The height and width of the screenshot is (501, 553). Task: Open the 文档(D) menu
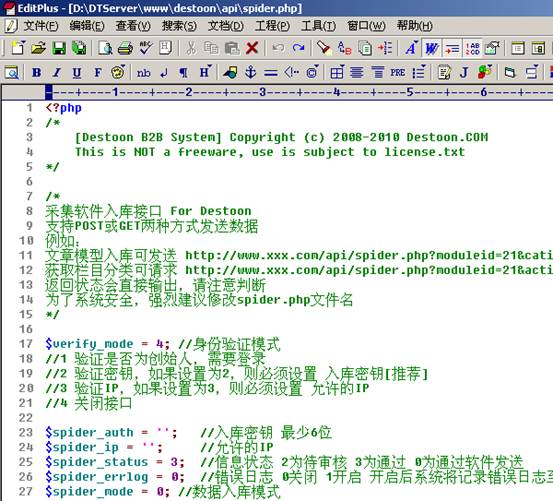pos(226,25)
